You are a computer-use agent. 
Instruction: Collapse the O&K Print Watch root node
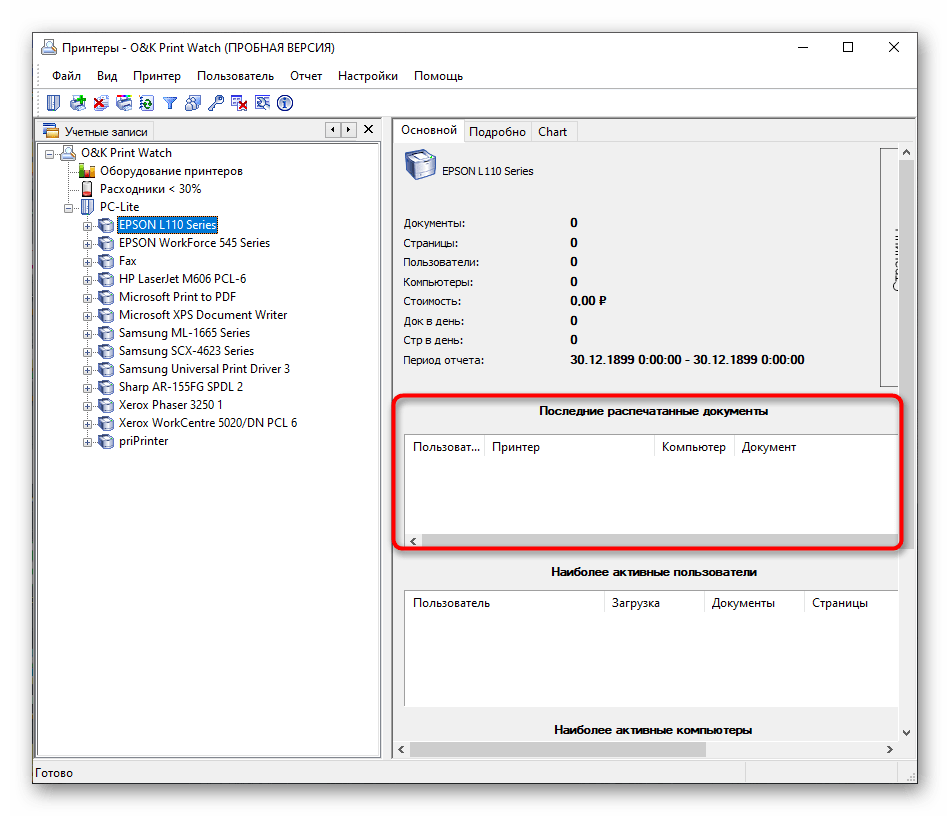(x=50, y=154)
